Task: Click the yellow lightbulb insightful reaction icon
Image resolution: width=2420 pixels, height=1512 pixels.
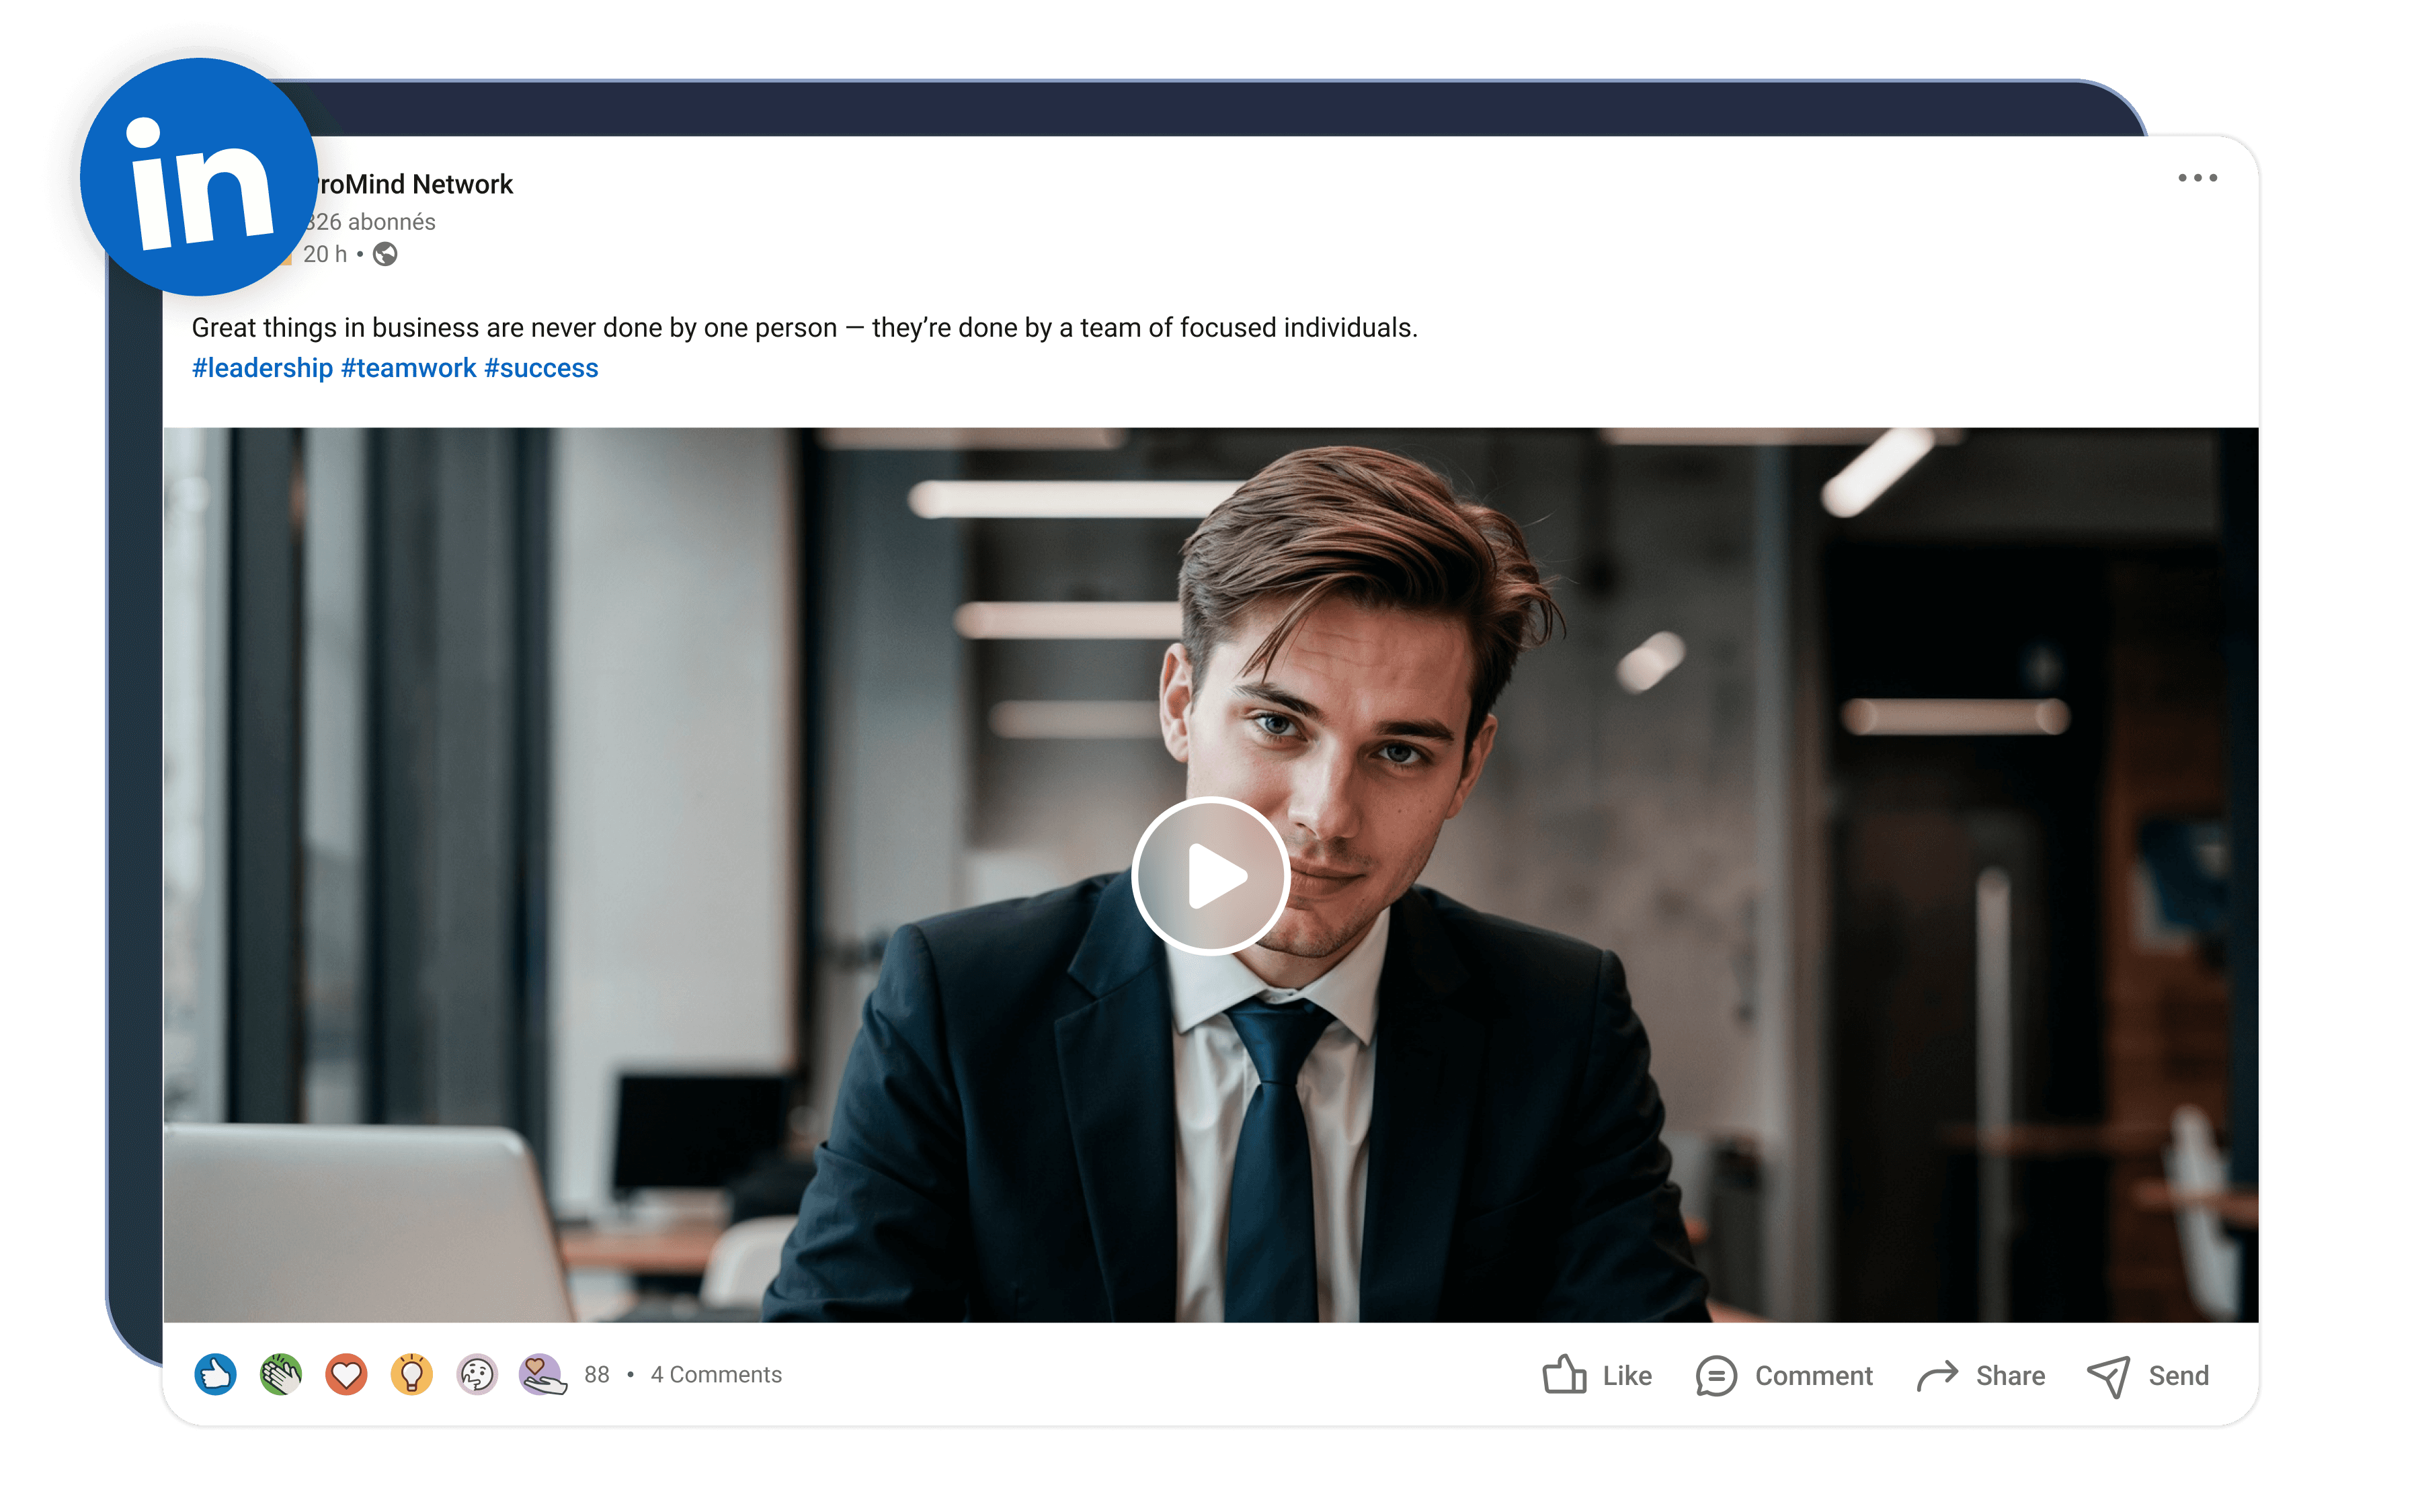Action: tap(411, 1374)
